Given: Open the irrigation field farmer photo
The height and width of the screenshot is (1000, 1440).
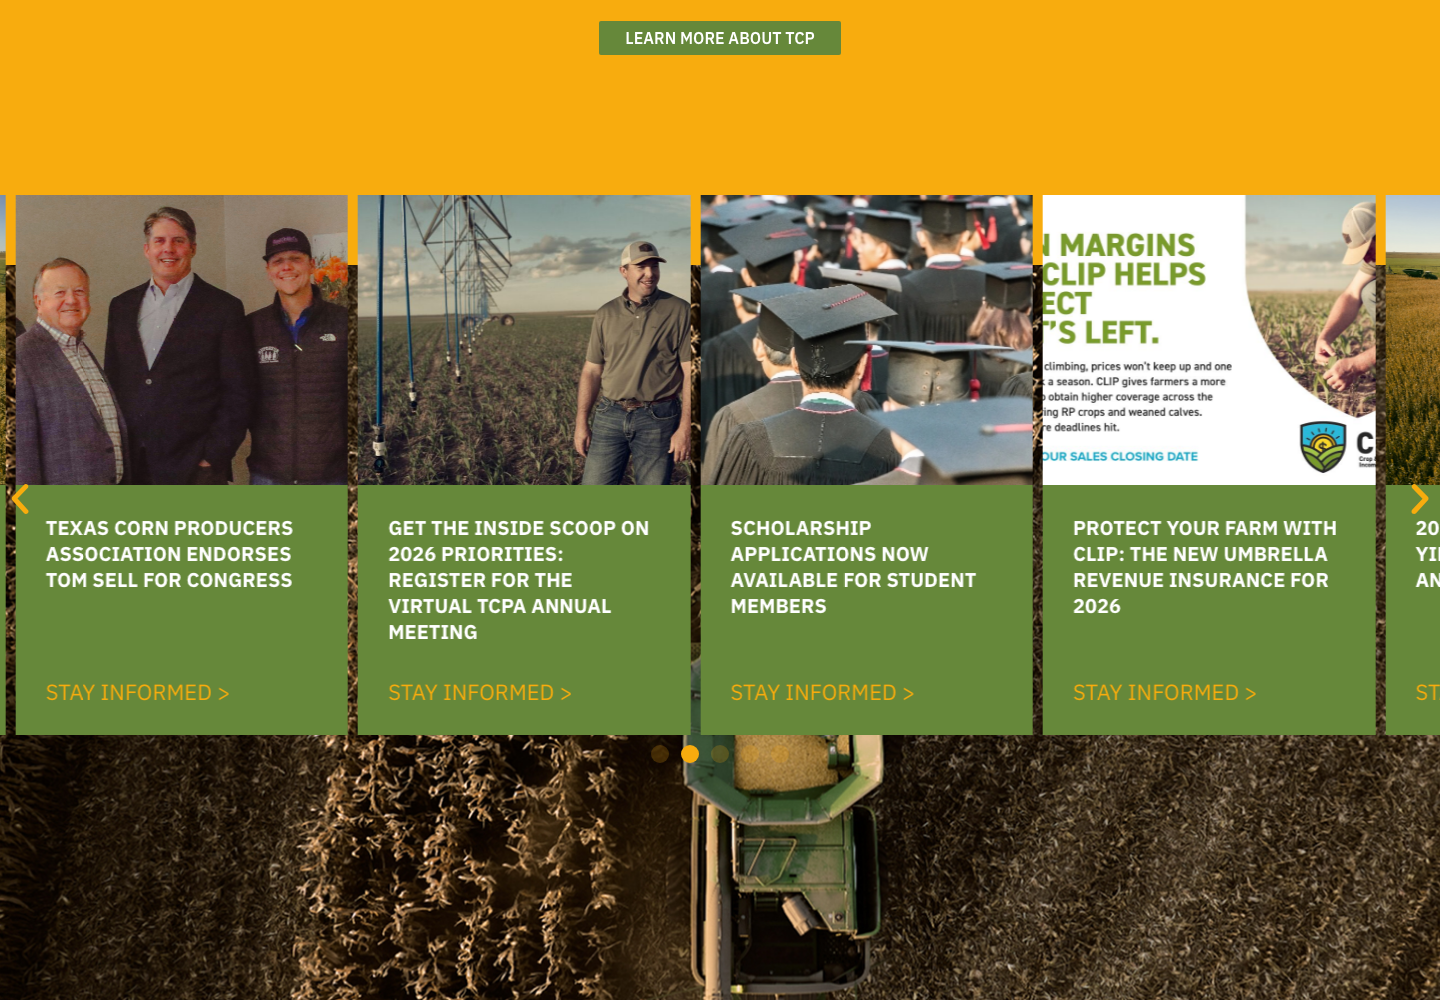Looking at the screenshot, I should [524, 340].
